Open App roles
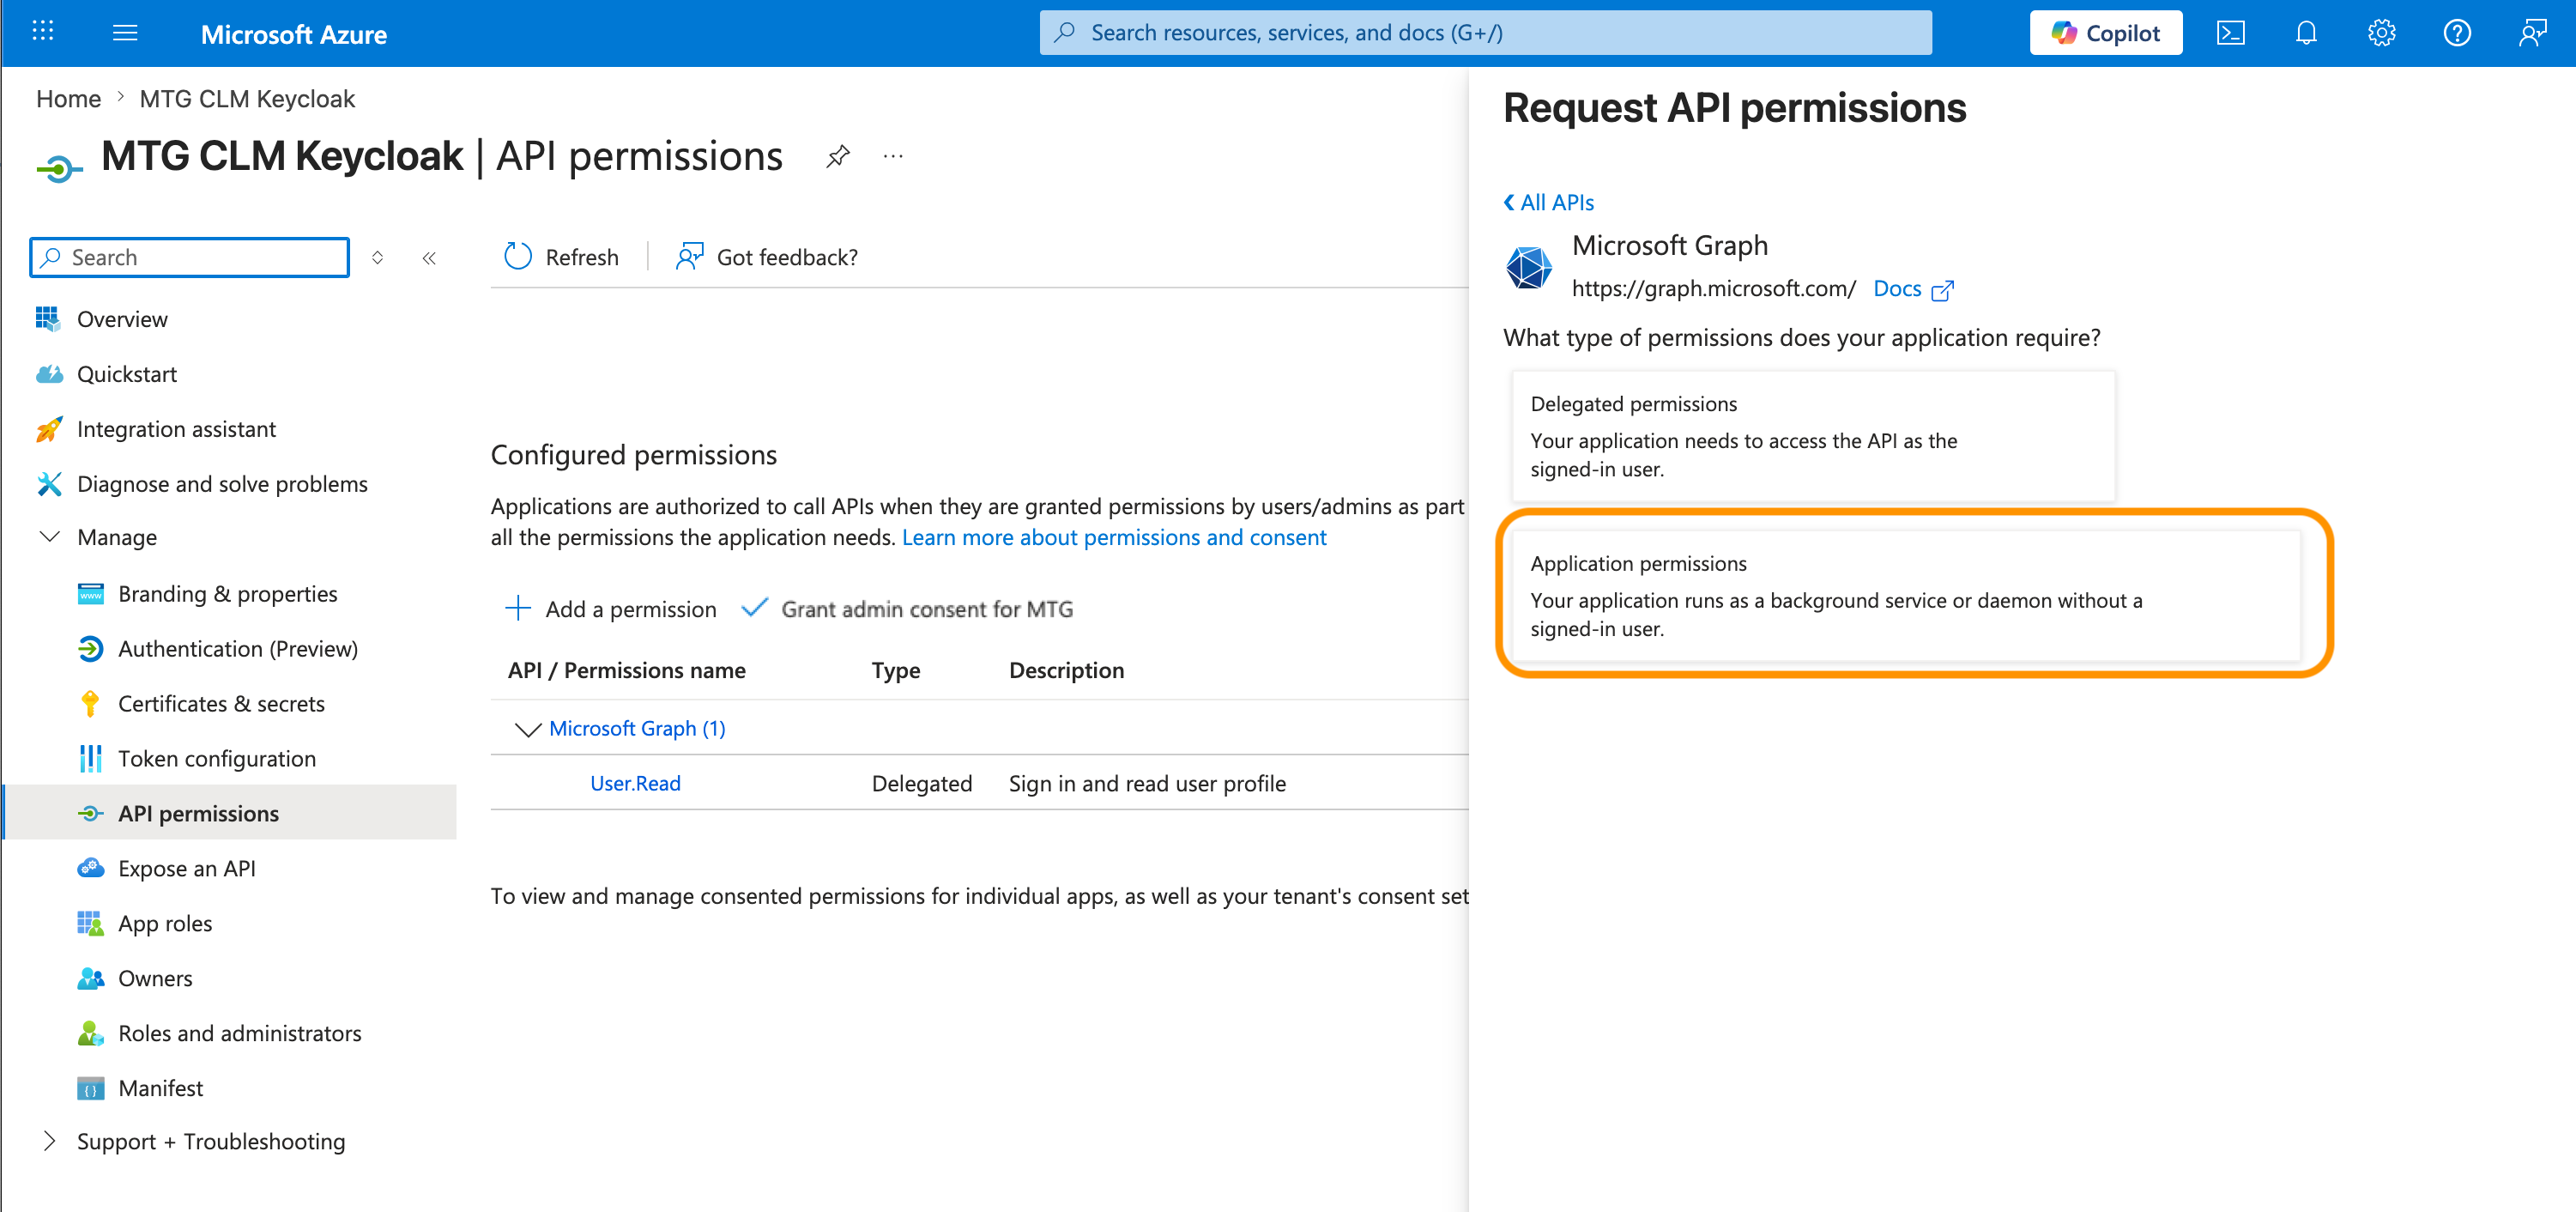2576x1212 pixels. click(x=165, y=923)
